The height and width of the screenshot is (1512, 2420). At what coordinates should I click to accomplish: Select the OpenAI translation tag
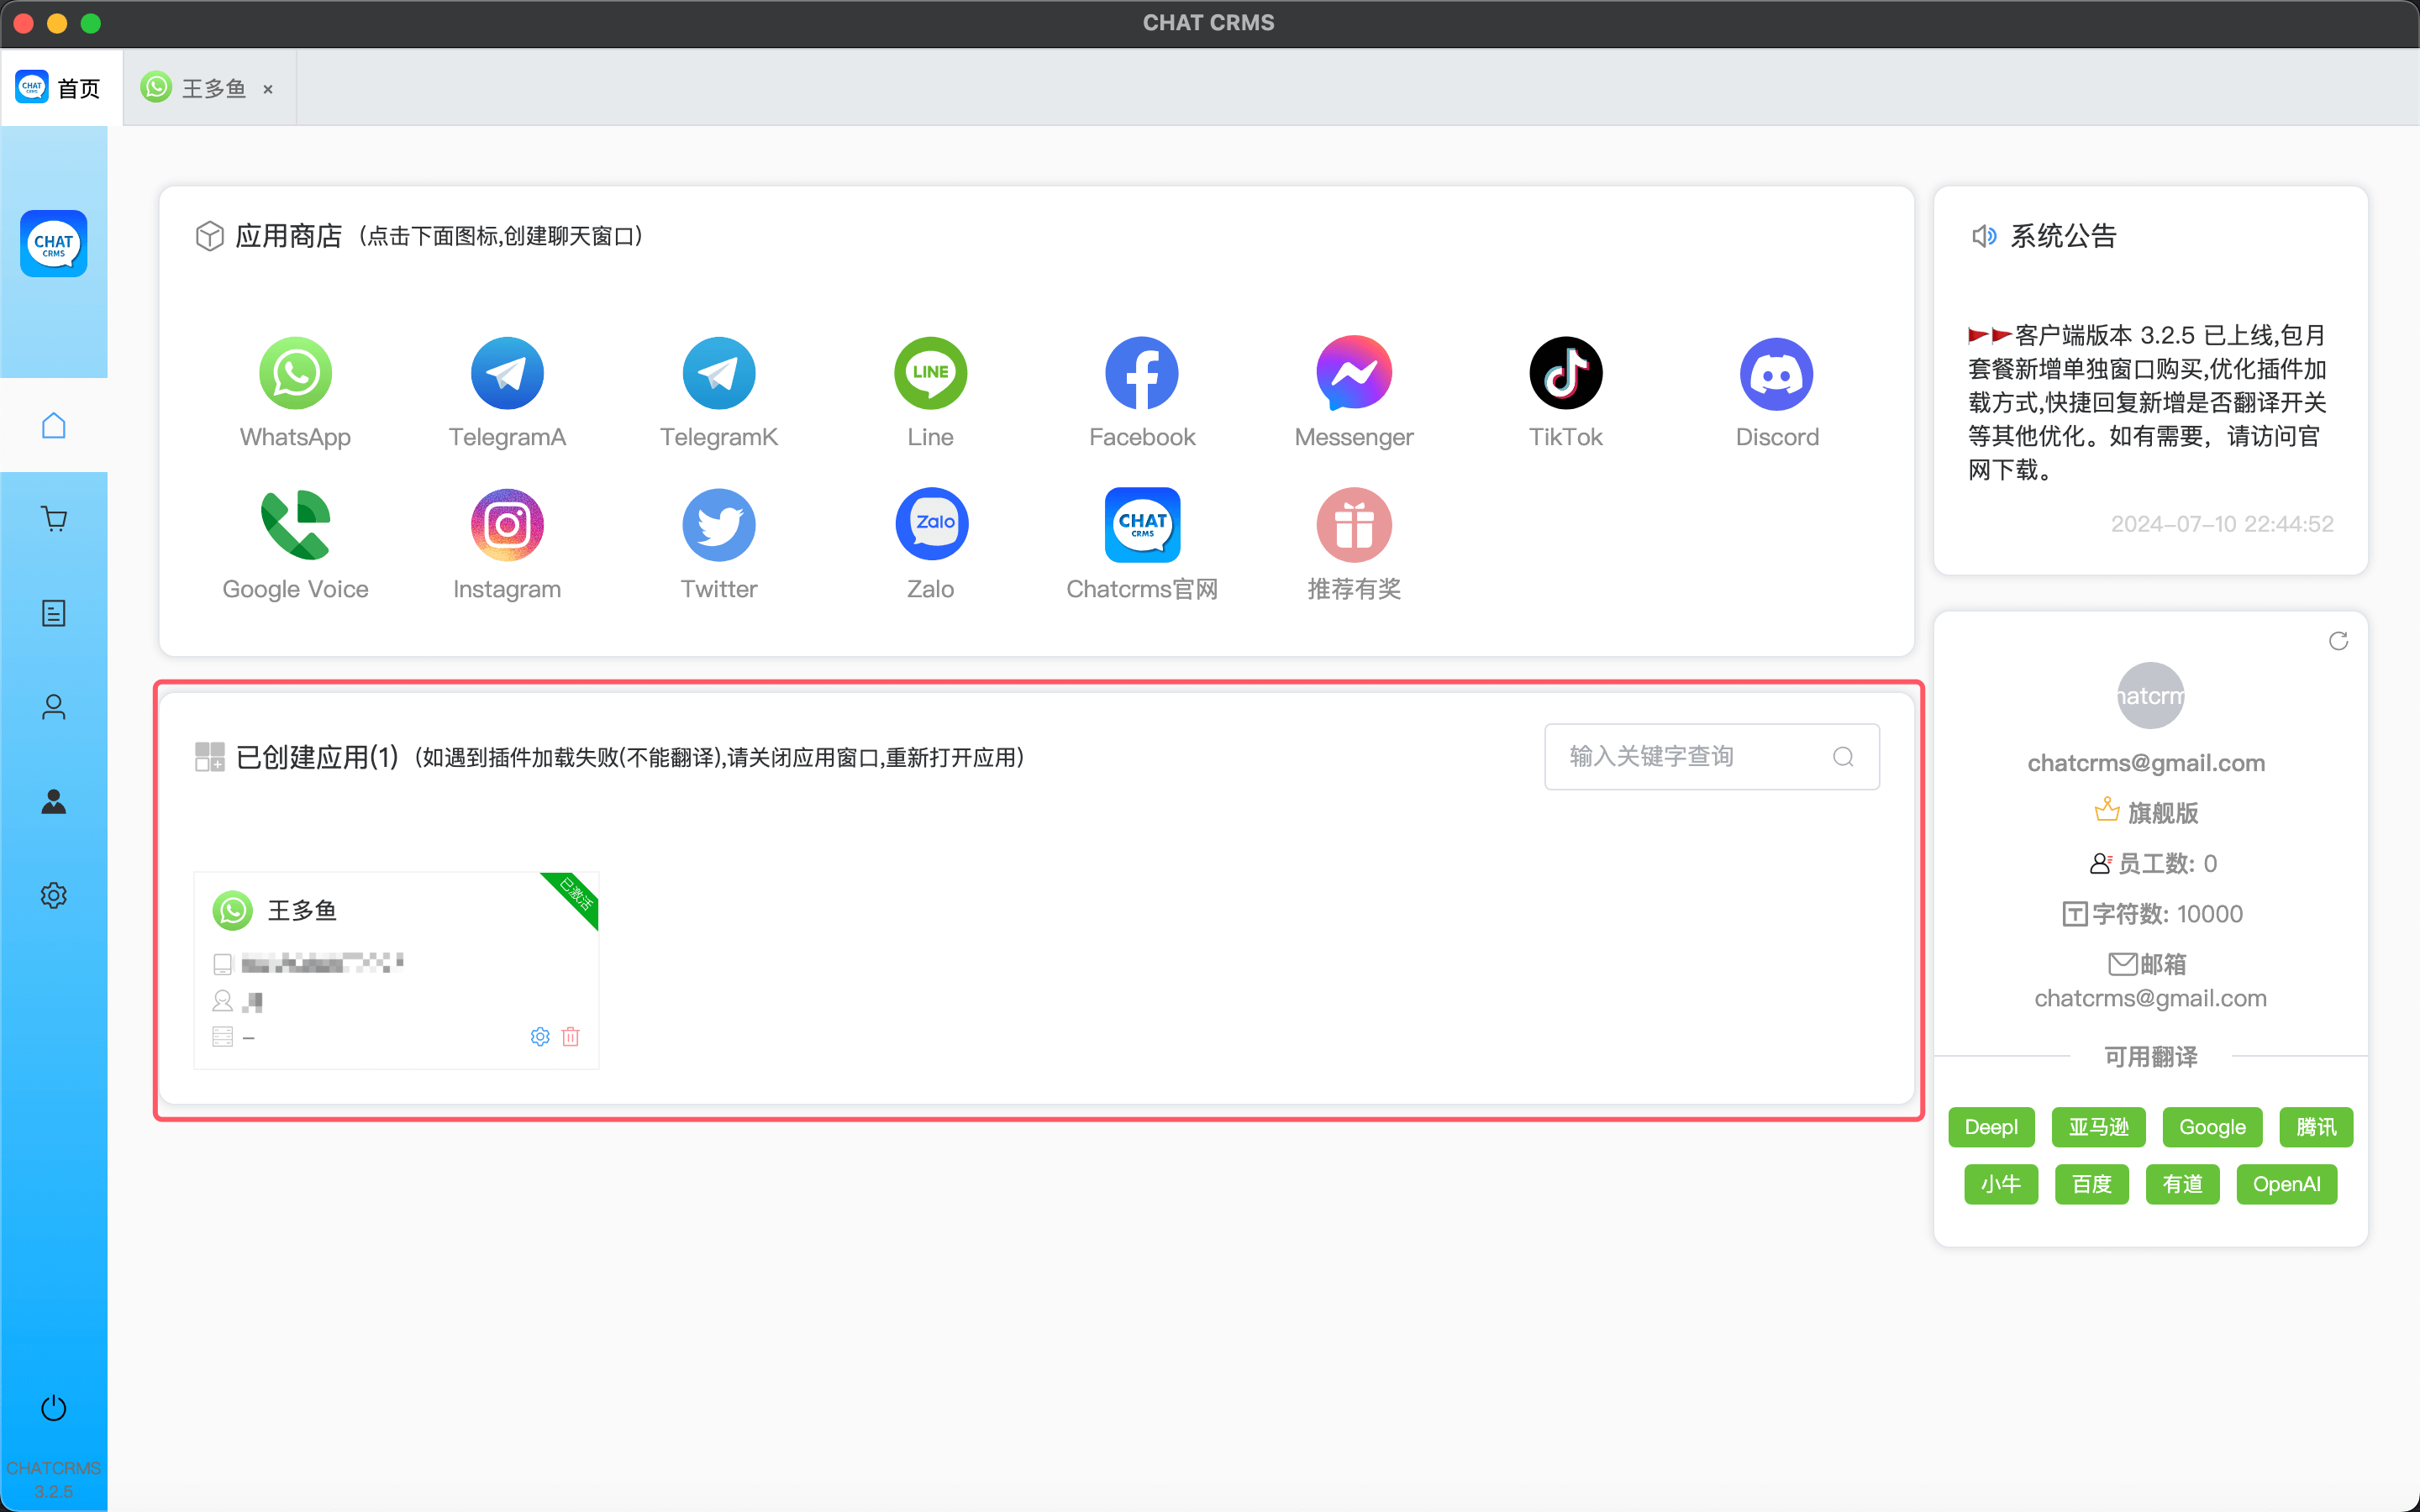2287,1184
